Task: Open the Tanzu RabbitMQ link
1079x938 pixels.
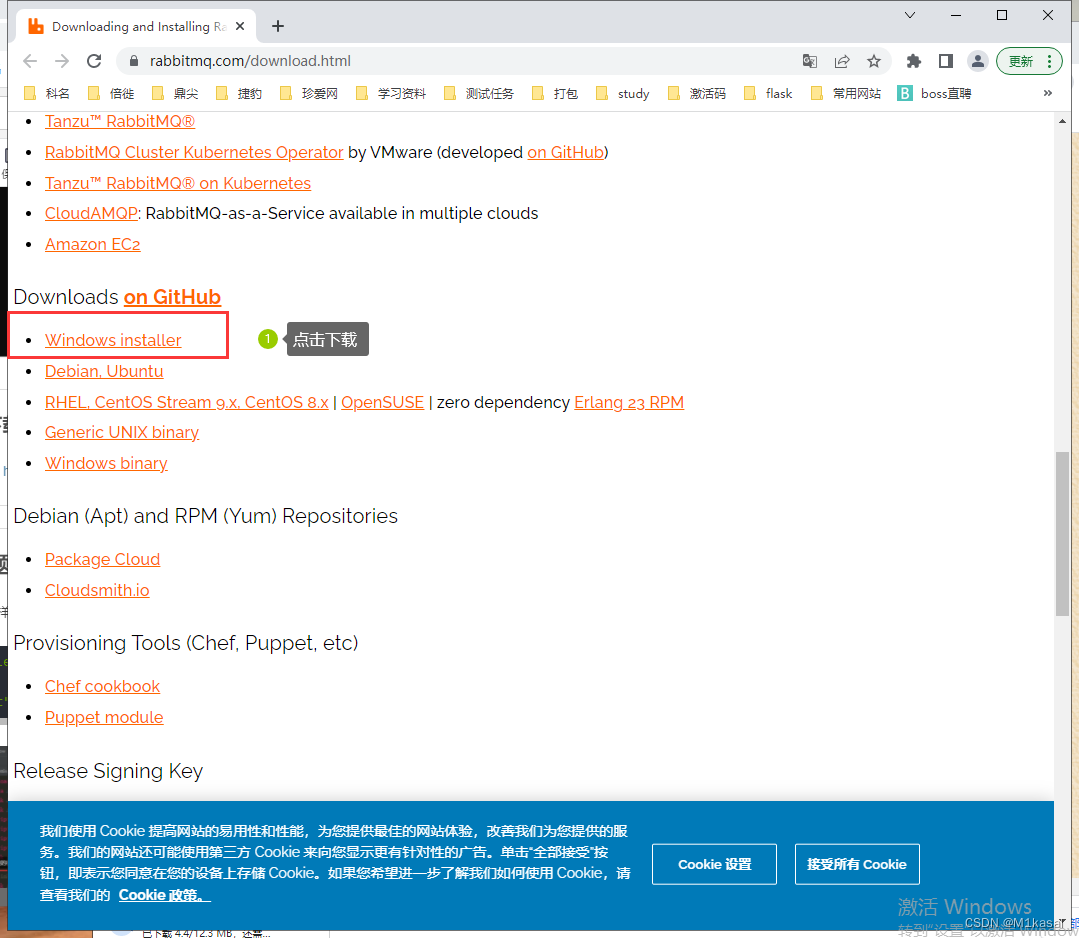Action: pyautogui.click(x=120, y=122)
